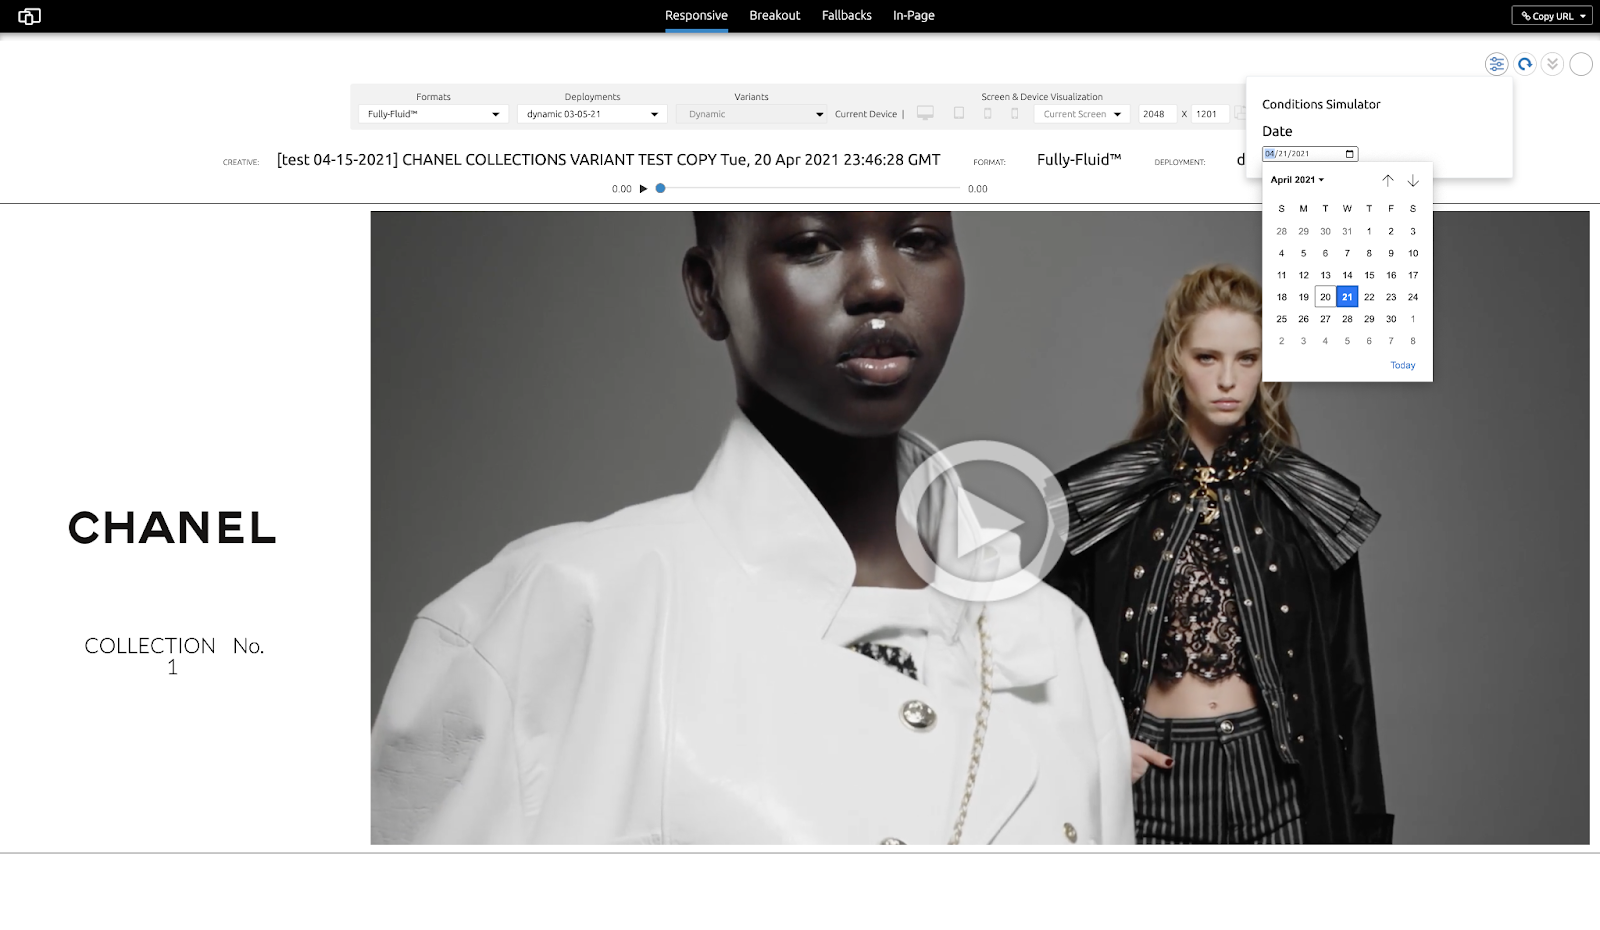Select the second phone device icon
The height and width of the screenshot is (930, 1600).
coord(1014,113)
